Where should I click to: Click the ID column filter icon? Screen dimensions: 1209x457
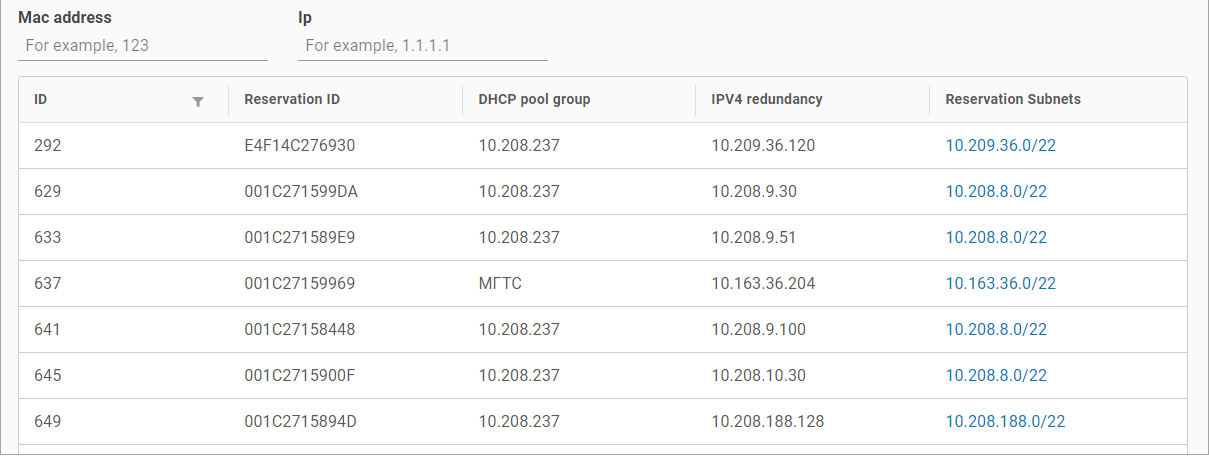pos(198,101)
